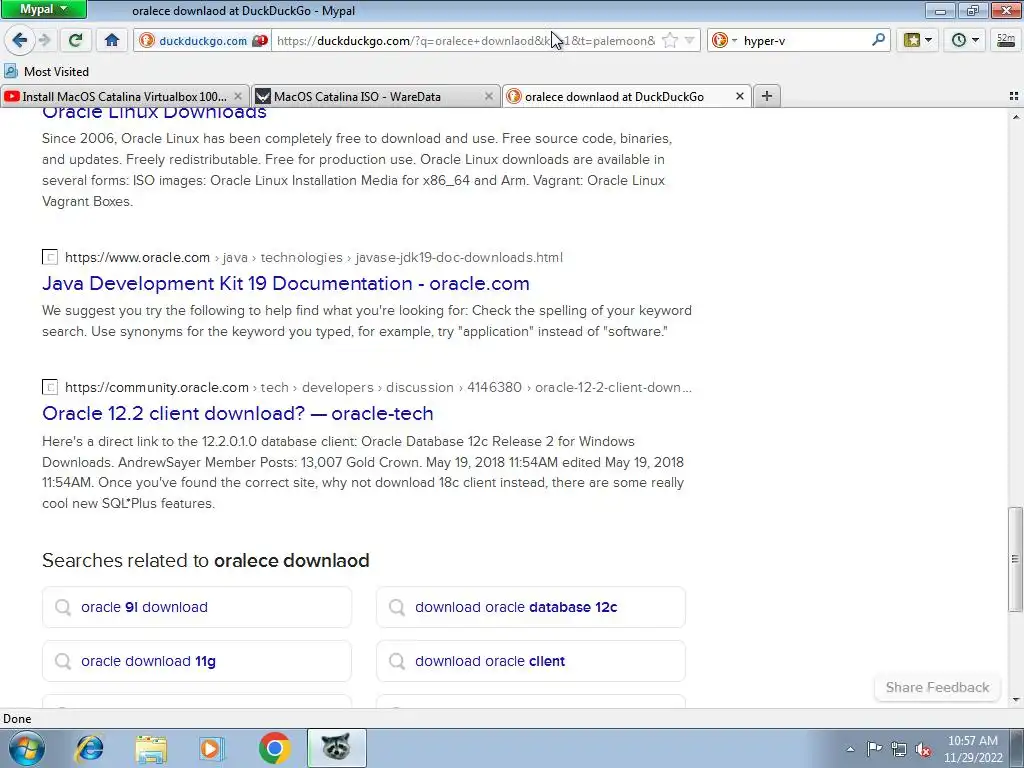Launch Google Chrome from the taskbar
Viewport: 1024px width, 768px height.
[274, 748]
